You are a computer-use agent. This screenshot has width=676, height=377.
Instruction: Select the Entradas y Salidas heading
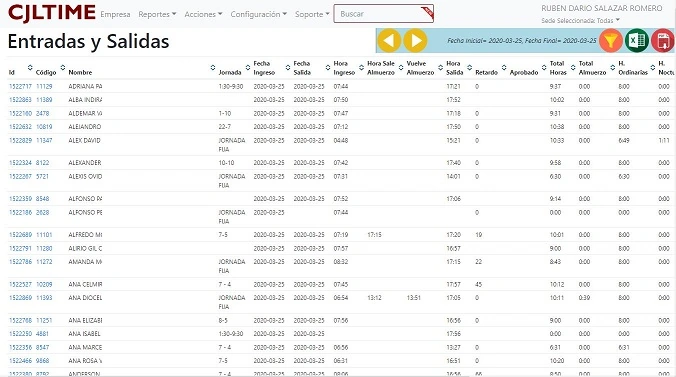88,42
